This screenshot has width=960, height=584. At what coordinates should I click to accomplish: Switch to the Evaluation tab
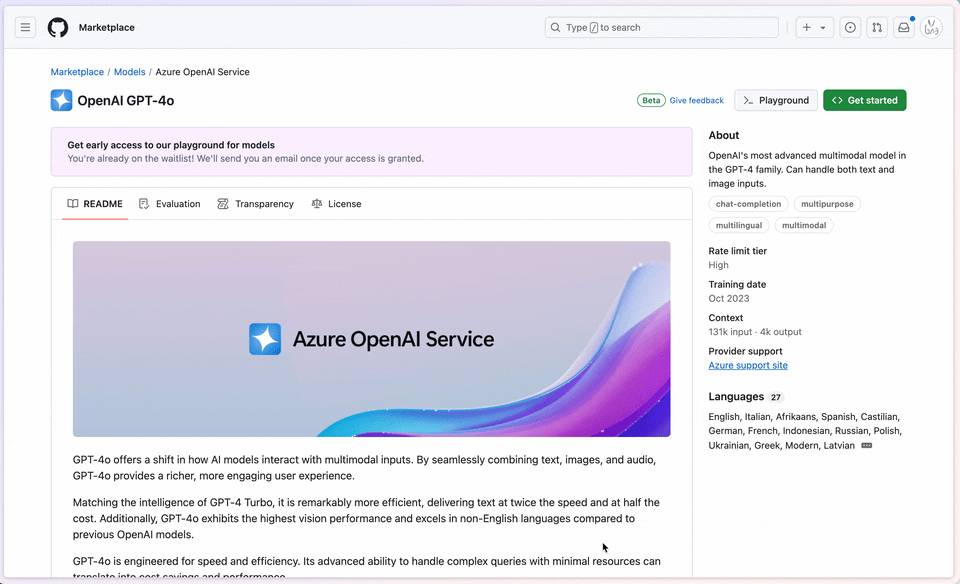(x=170, y=204)
